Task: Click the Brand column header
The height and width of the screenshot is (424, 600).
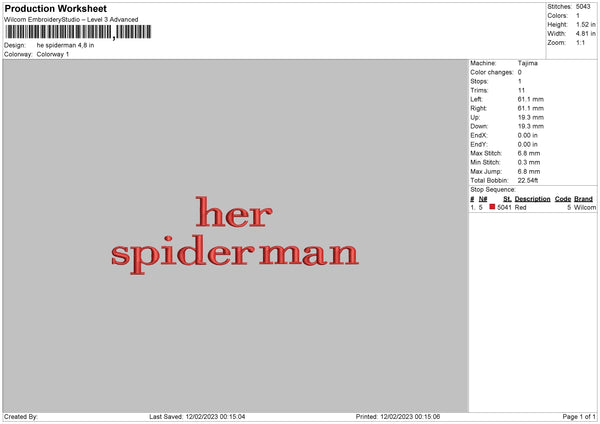Action: tap(583, 199)
